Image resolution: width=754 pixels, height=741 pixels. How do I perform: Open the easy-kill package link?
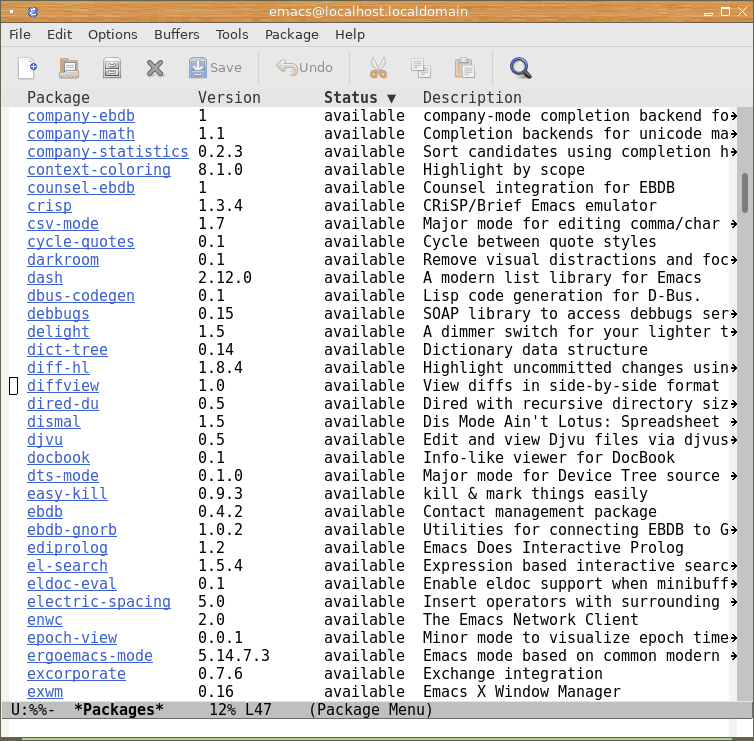pyautogui.click(x=67, y=494)
